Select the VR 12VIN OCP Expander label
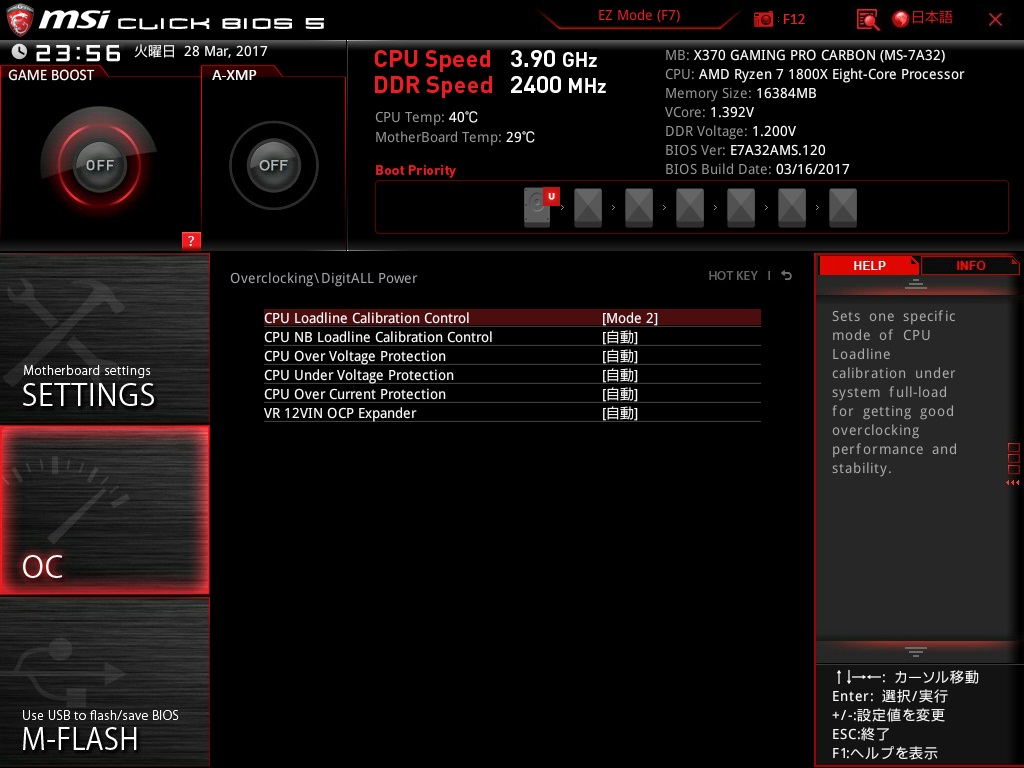 340,413
